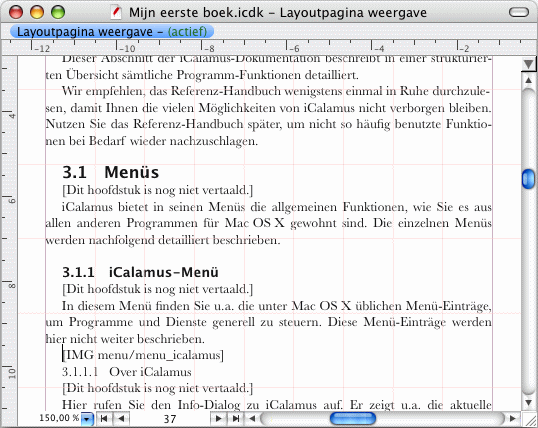Click the text [IMG menu/menu_icalamus]
The image size is (538, 428).
click(x=143, y=355)
